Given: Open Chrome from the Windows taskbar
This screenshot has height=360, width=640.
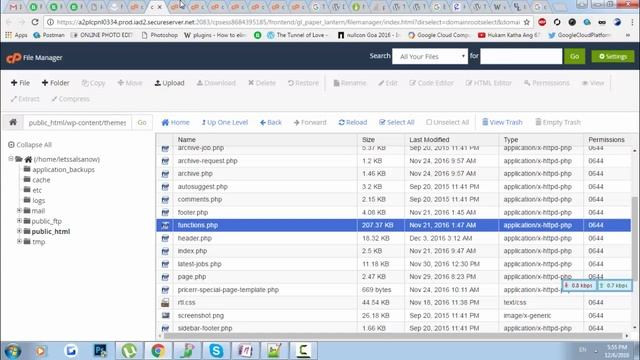Looking at the screenshot, I should pyautogui.click(x=158, y=350).
